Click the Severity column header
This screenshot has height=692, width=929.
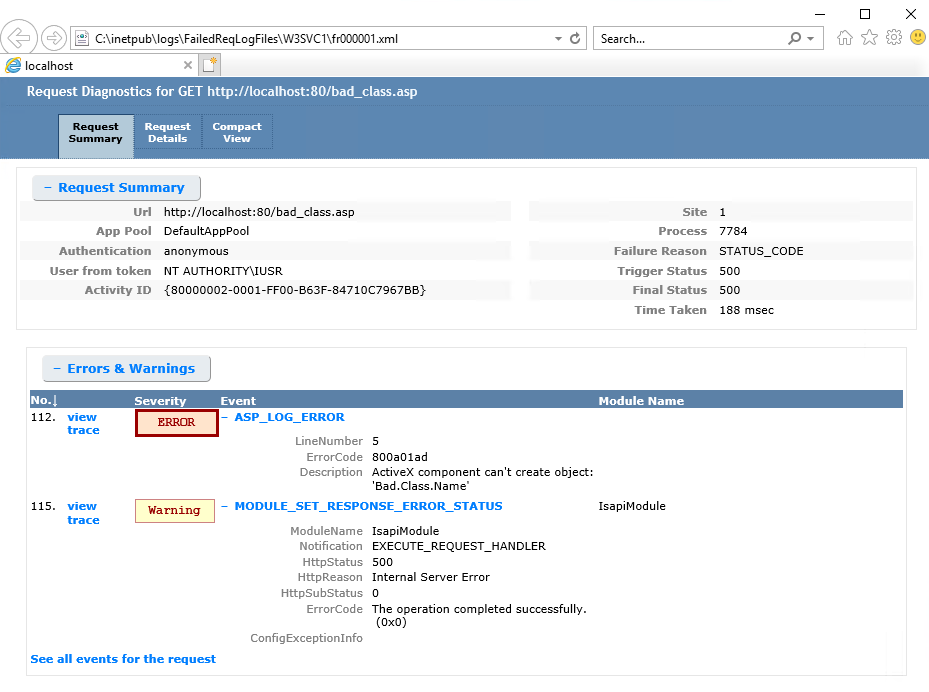point(160,401)
